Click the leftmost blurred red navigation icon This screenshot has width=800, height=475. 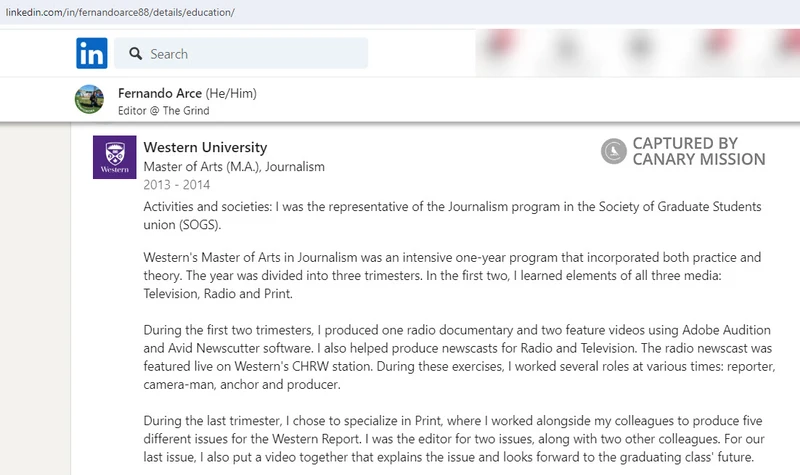point(501,43)
